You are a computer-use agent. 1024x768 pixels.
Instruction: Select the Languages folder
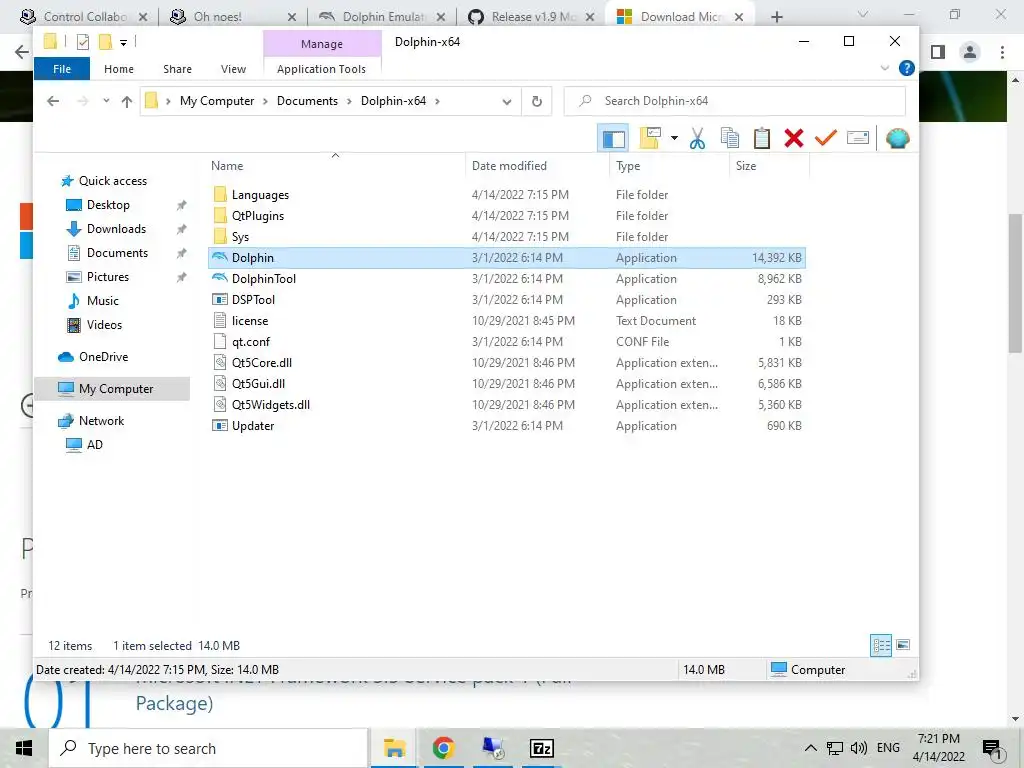pyautogui.click(x=507, y=195)
